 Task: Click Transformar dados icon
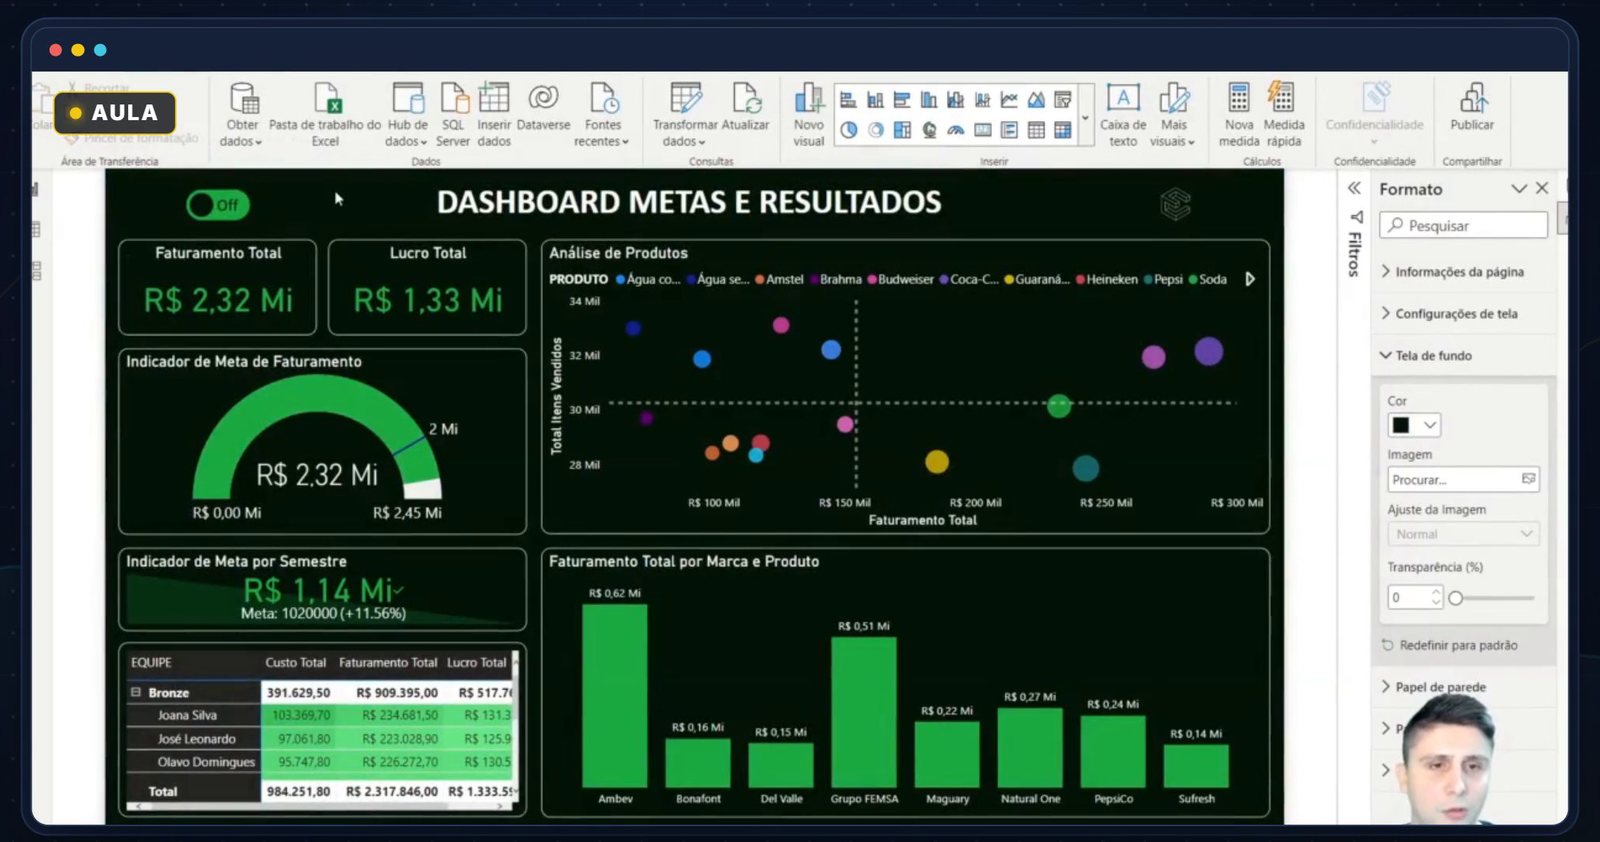[x=686, y=98]
